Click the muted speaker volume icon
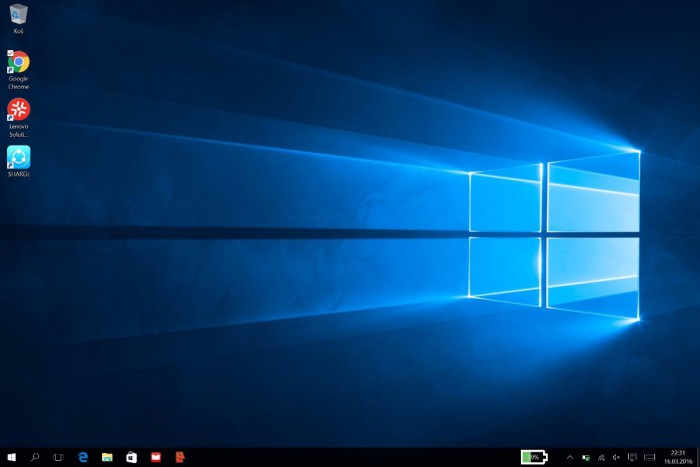Image resolution: width=700 pixels, height=467 pixels. pyautogui.click(x=616, y=457)
